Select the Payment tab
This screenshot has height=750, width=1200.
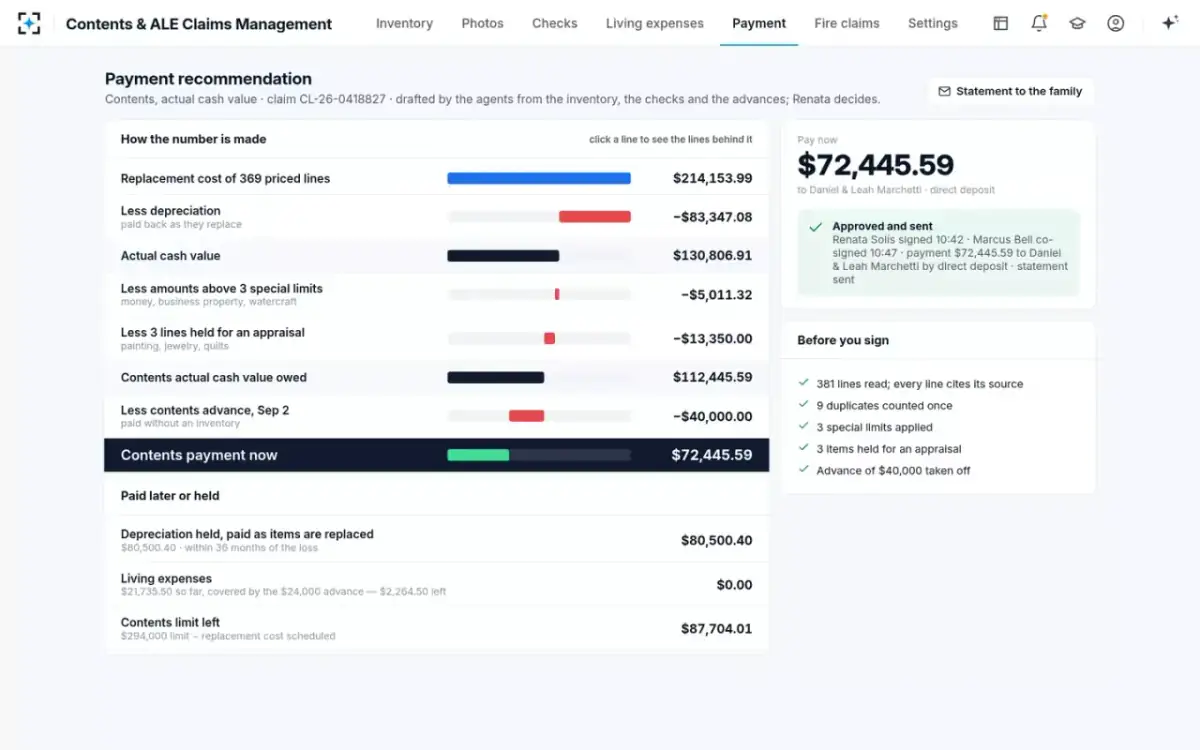759,23
